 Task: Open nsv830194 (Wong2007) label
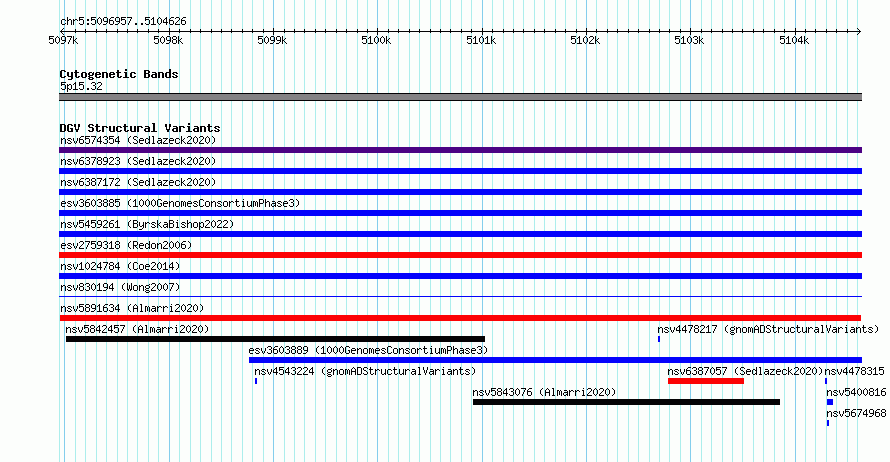(x=120, y=287)
